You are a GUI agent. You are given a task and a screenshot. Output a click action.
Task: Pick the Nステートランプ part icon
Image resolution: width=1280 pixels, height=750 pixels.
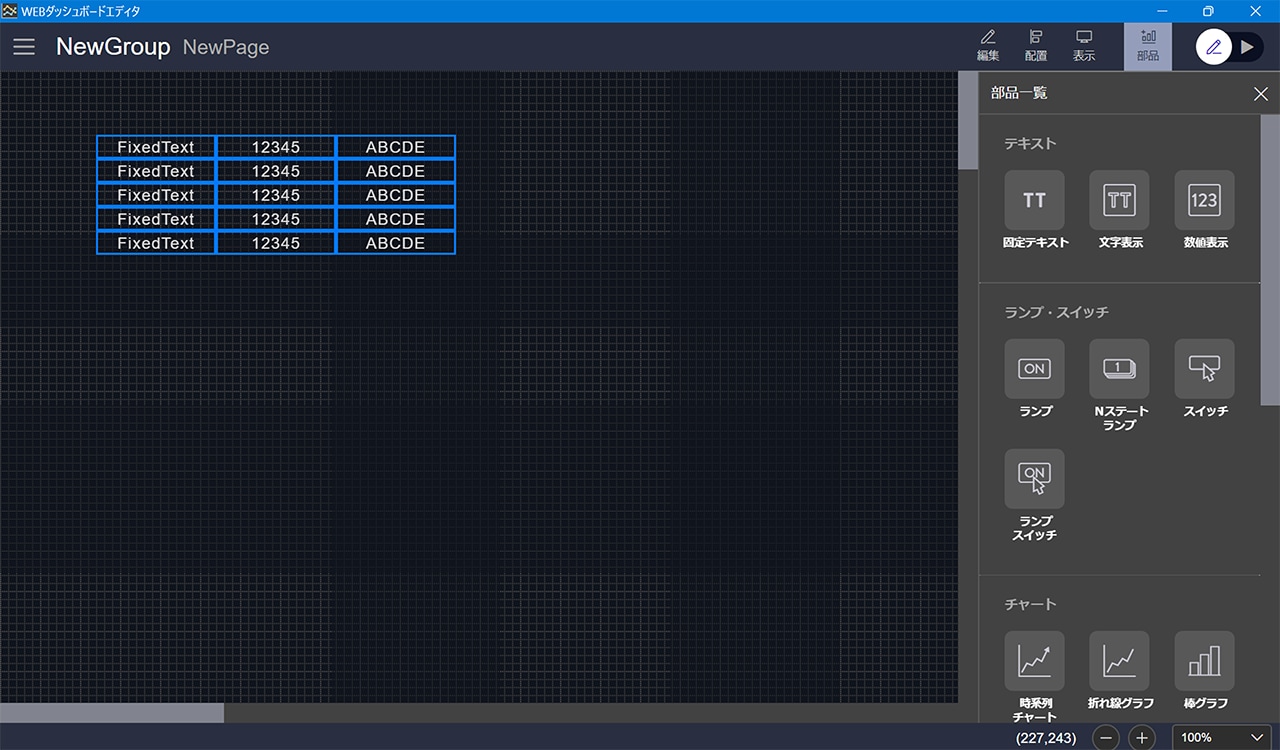tap(1119, 369)
